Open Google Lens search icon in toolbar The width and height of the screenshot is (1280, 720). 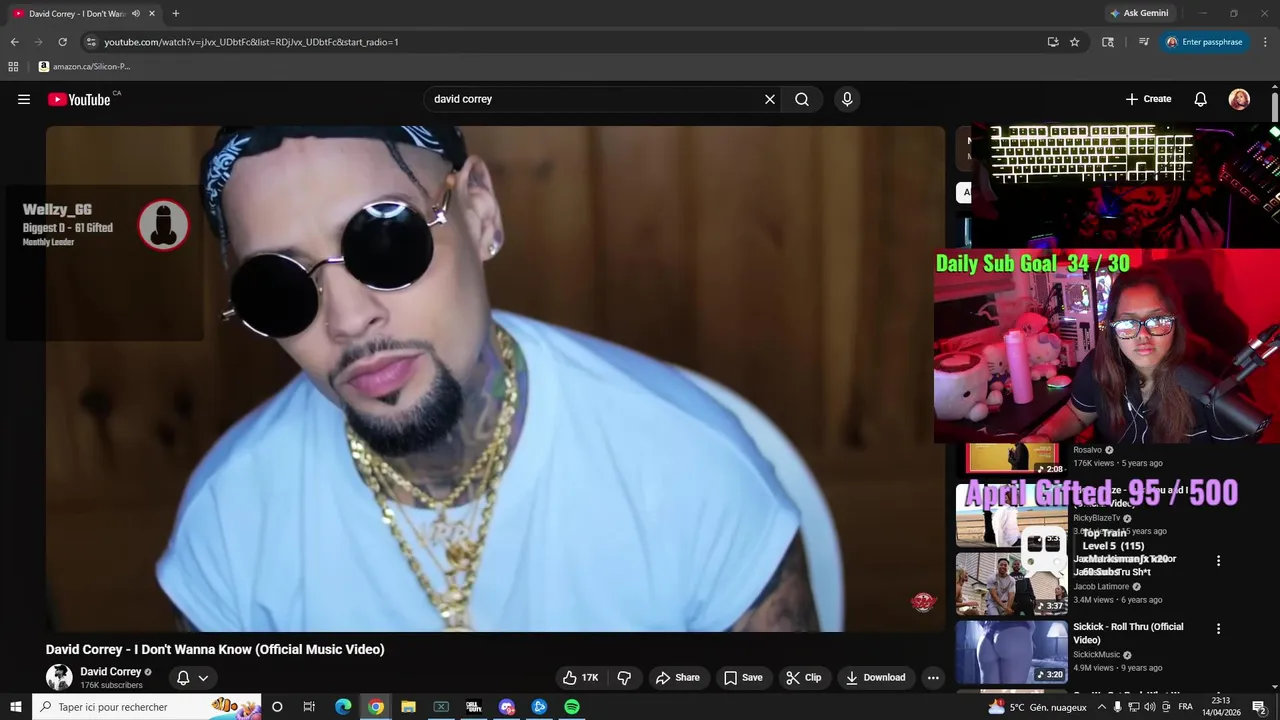point(1108,42)
